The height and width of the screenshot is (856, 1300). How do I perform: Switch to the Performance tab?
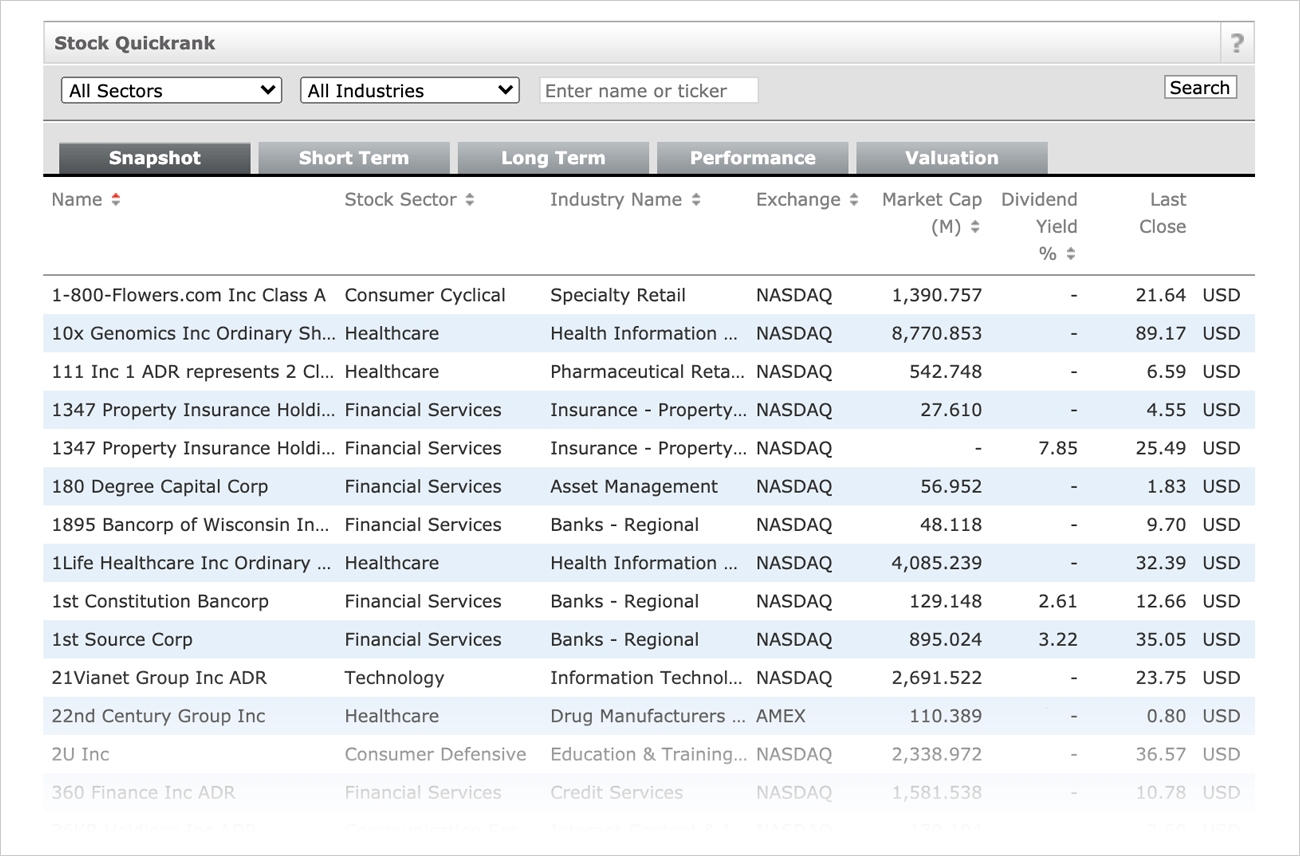pyautogui.click(x=753, y=158)
